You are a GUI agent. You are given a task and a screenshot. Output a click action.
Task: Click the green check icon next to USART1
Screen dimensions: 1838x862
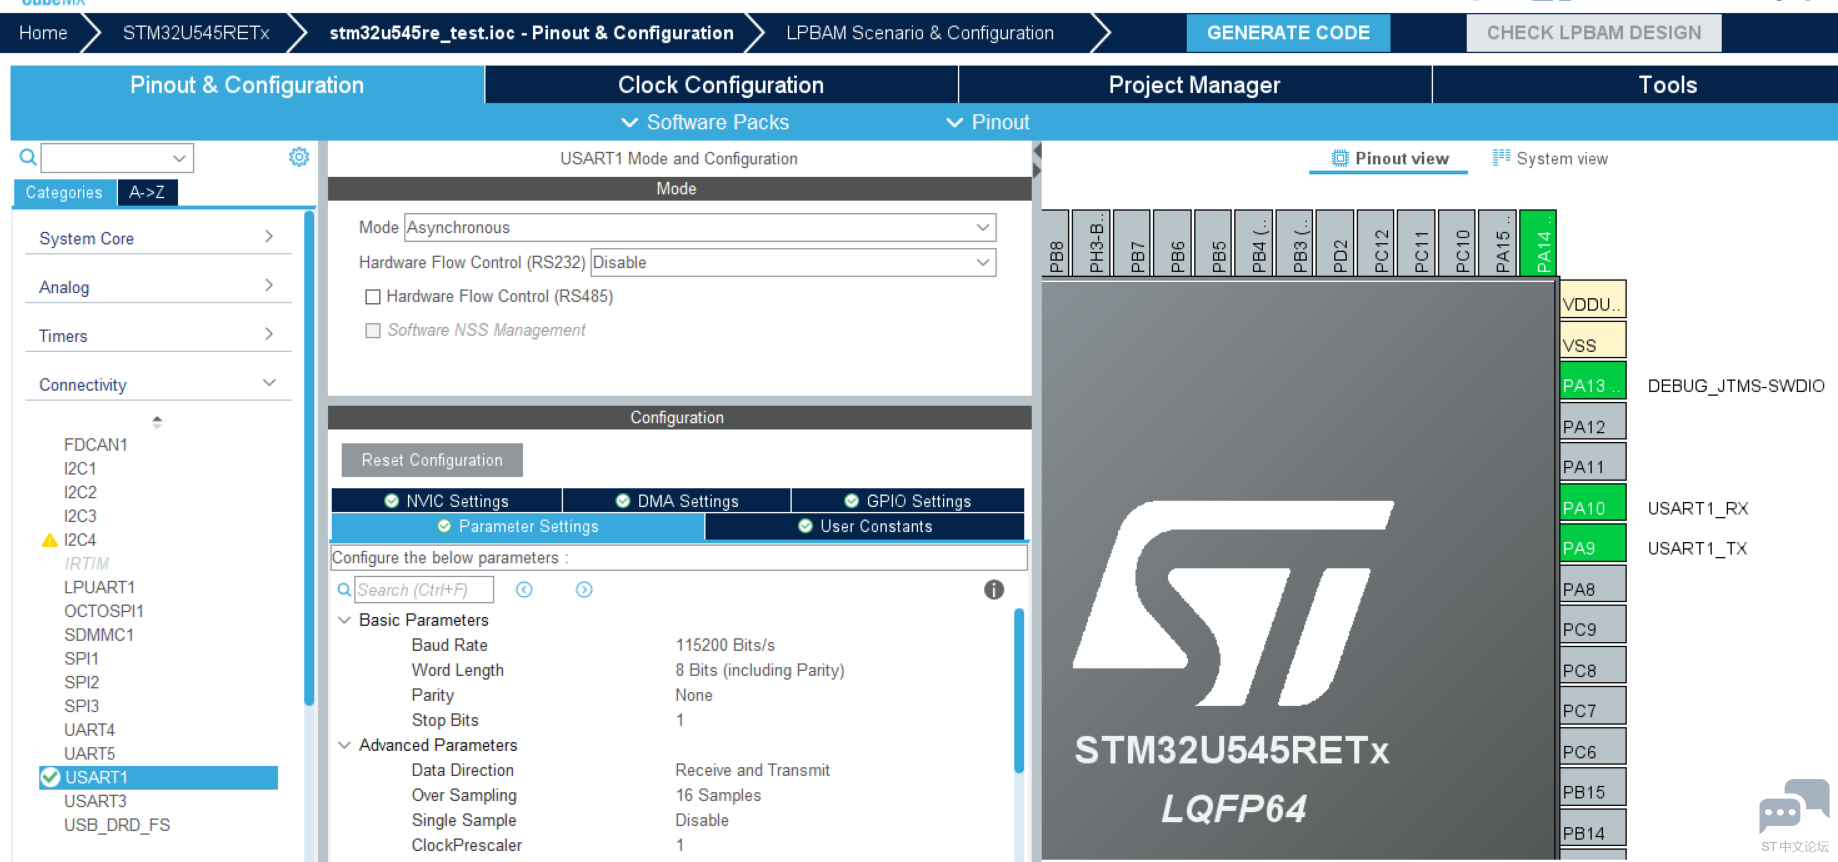coord(51,777)
